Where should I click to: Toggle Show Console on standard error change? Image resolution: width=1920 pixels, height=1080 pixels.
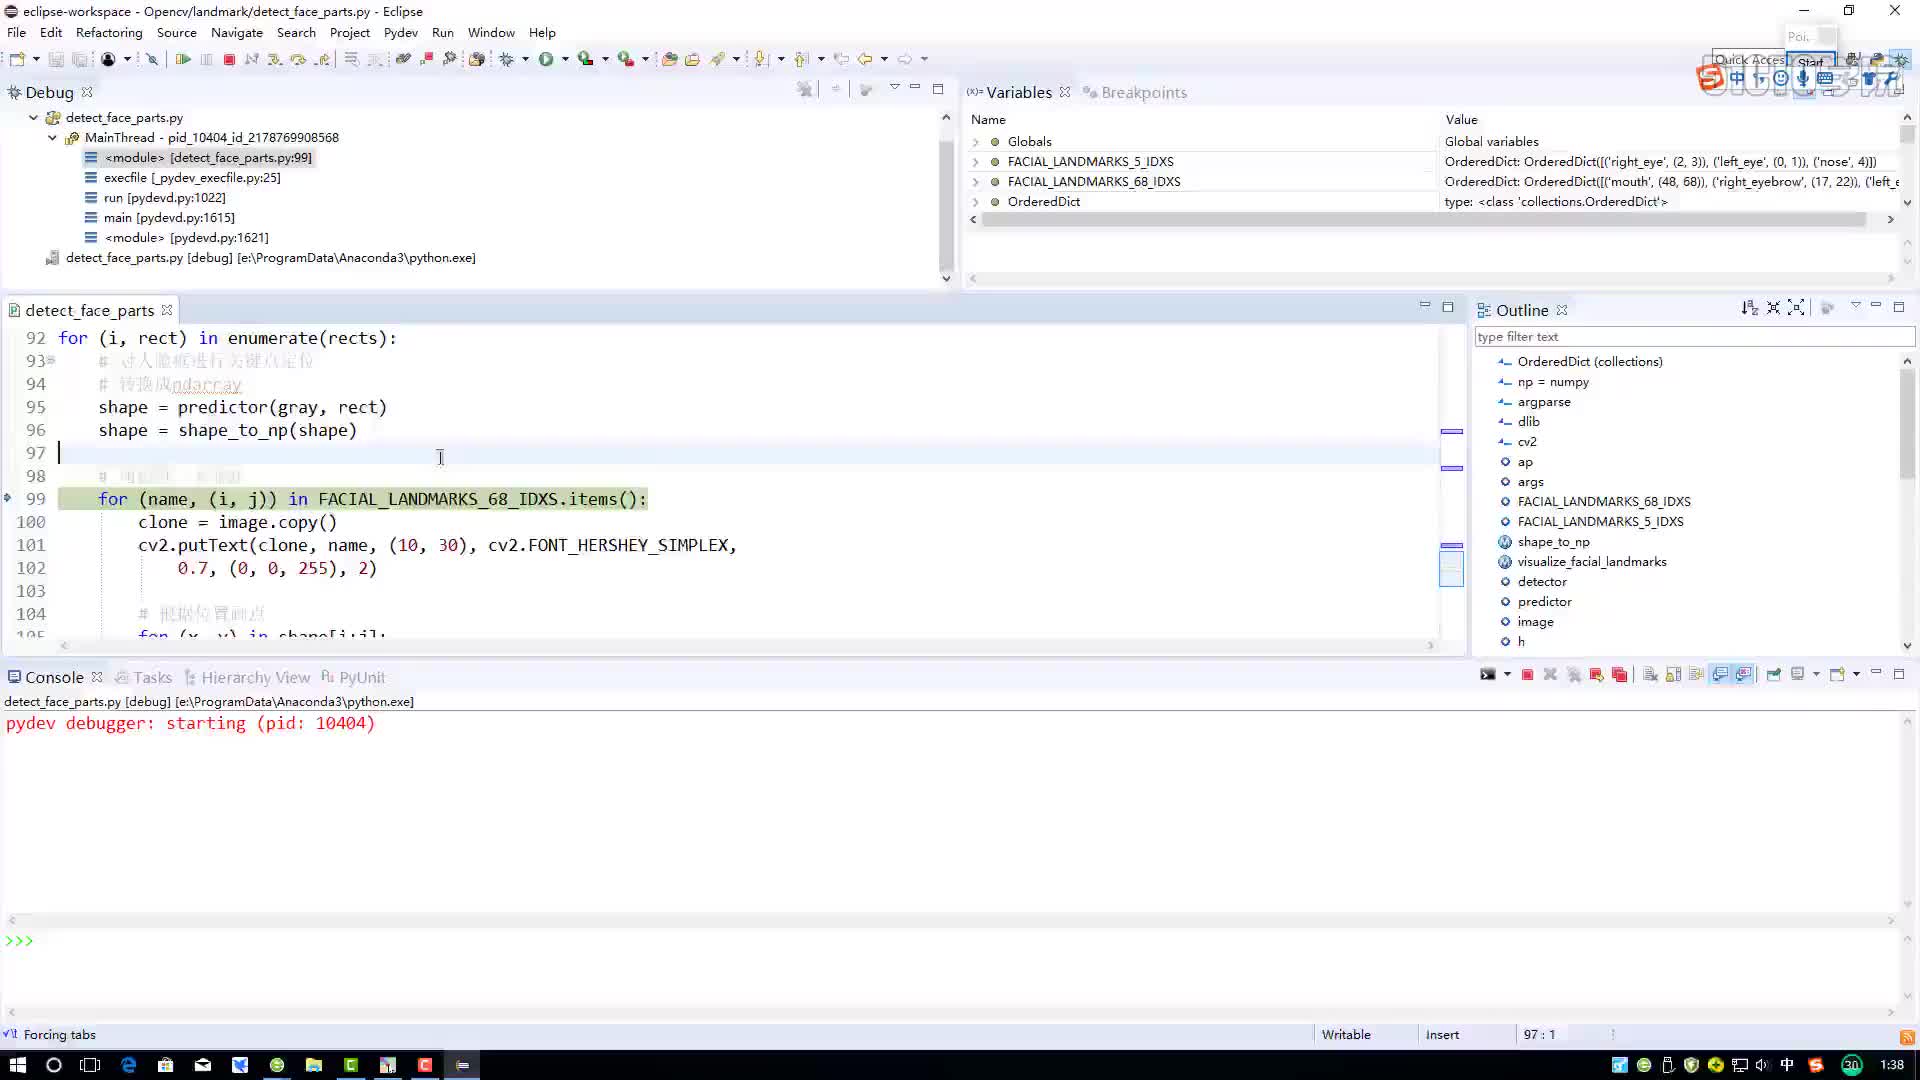coord(1743,675)
